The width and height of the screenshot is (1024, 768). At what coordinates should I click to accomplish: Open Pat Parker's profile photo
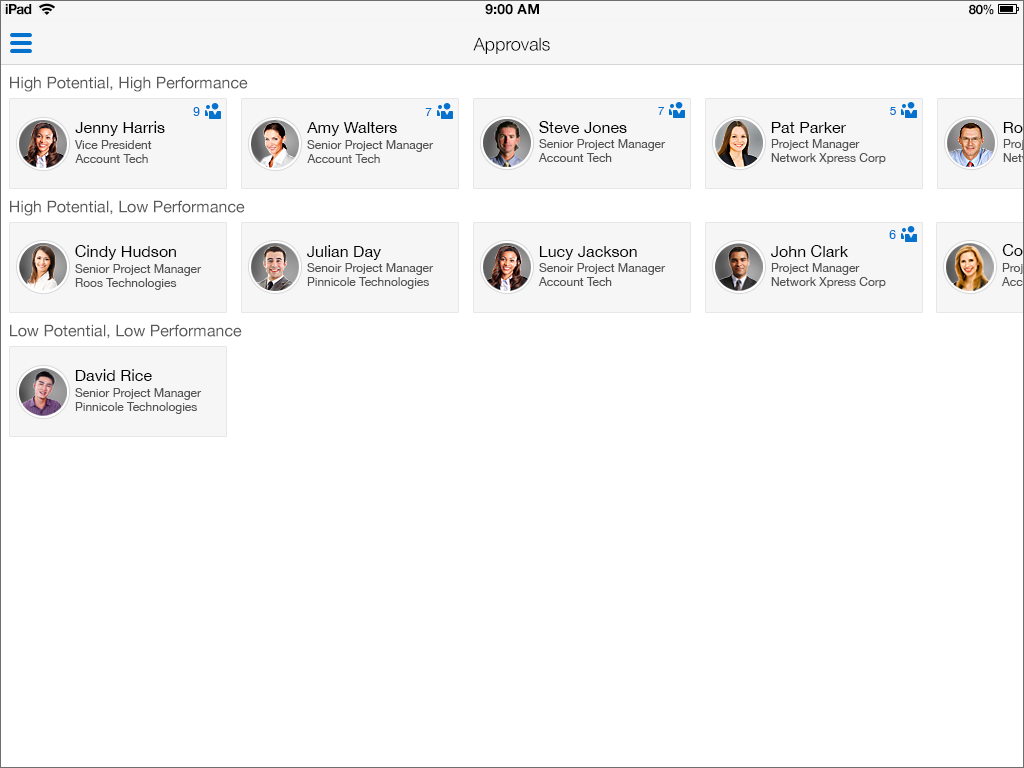click(739, 143)
